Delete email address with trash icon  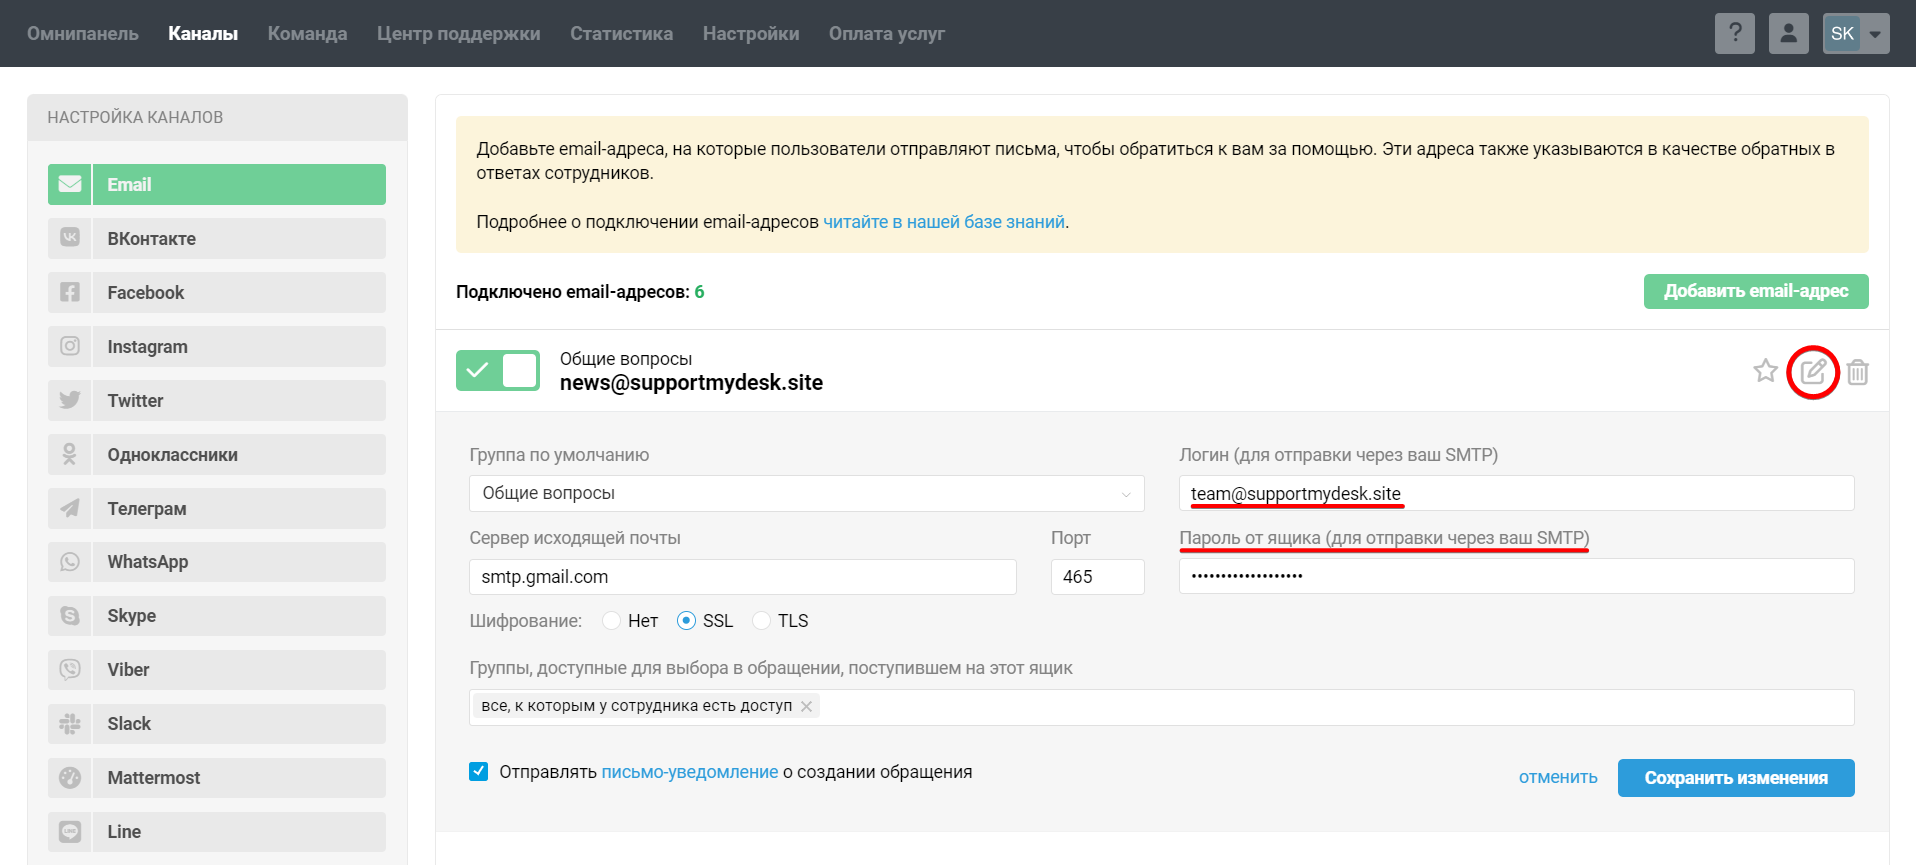[x=1857, y=372]
